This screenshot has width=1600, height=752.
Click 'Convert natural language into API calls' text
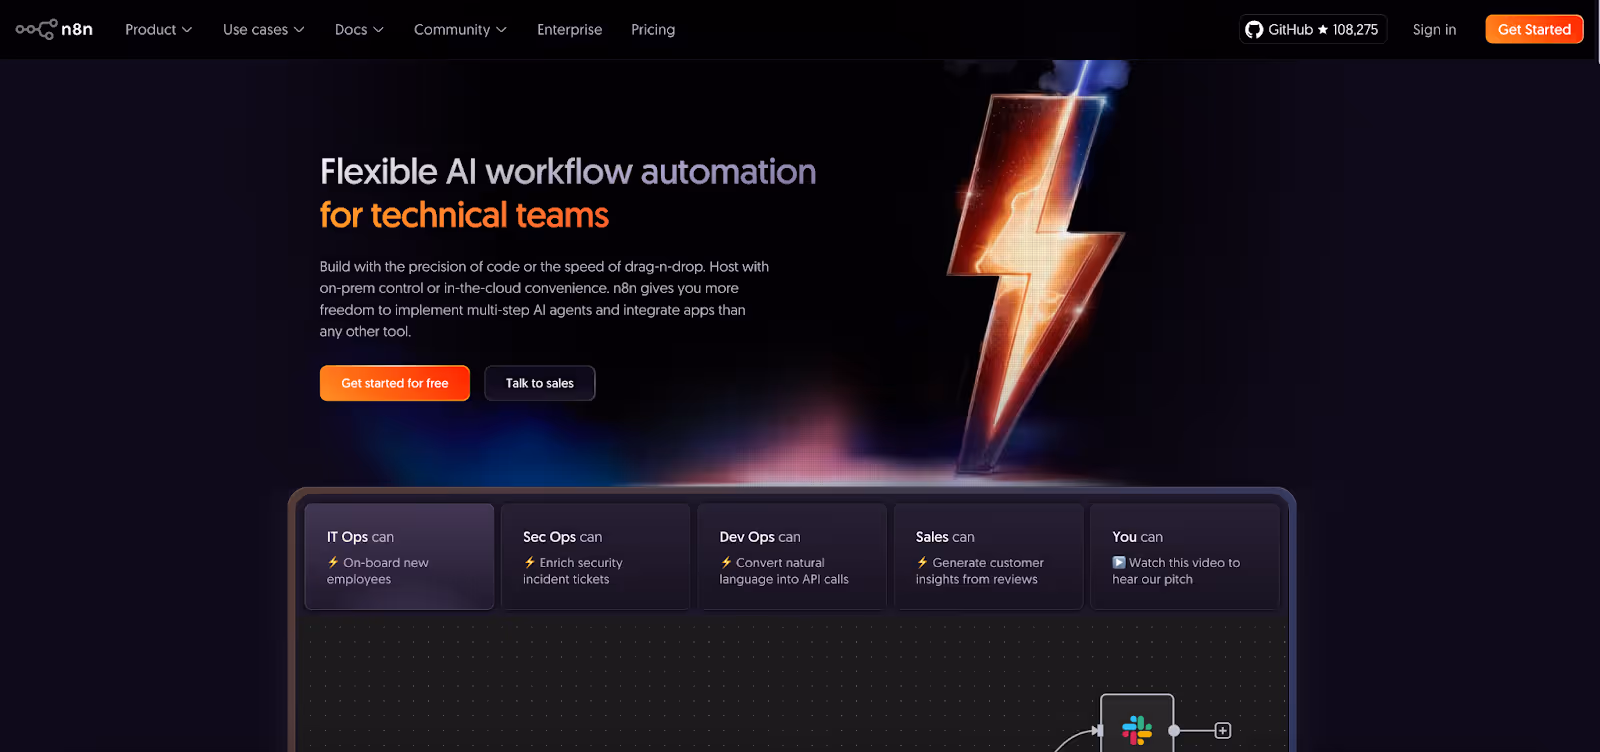click(x=784, y=571)
